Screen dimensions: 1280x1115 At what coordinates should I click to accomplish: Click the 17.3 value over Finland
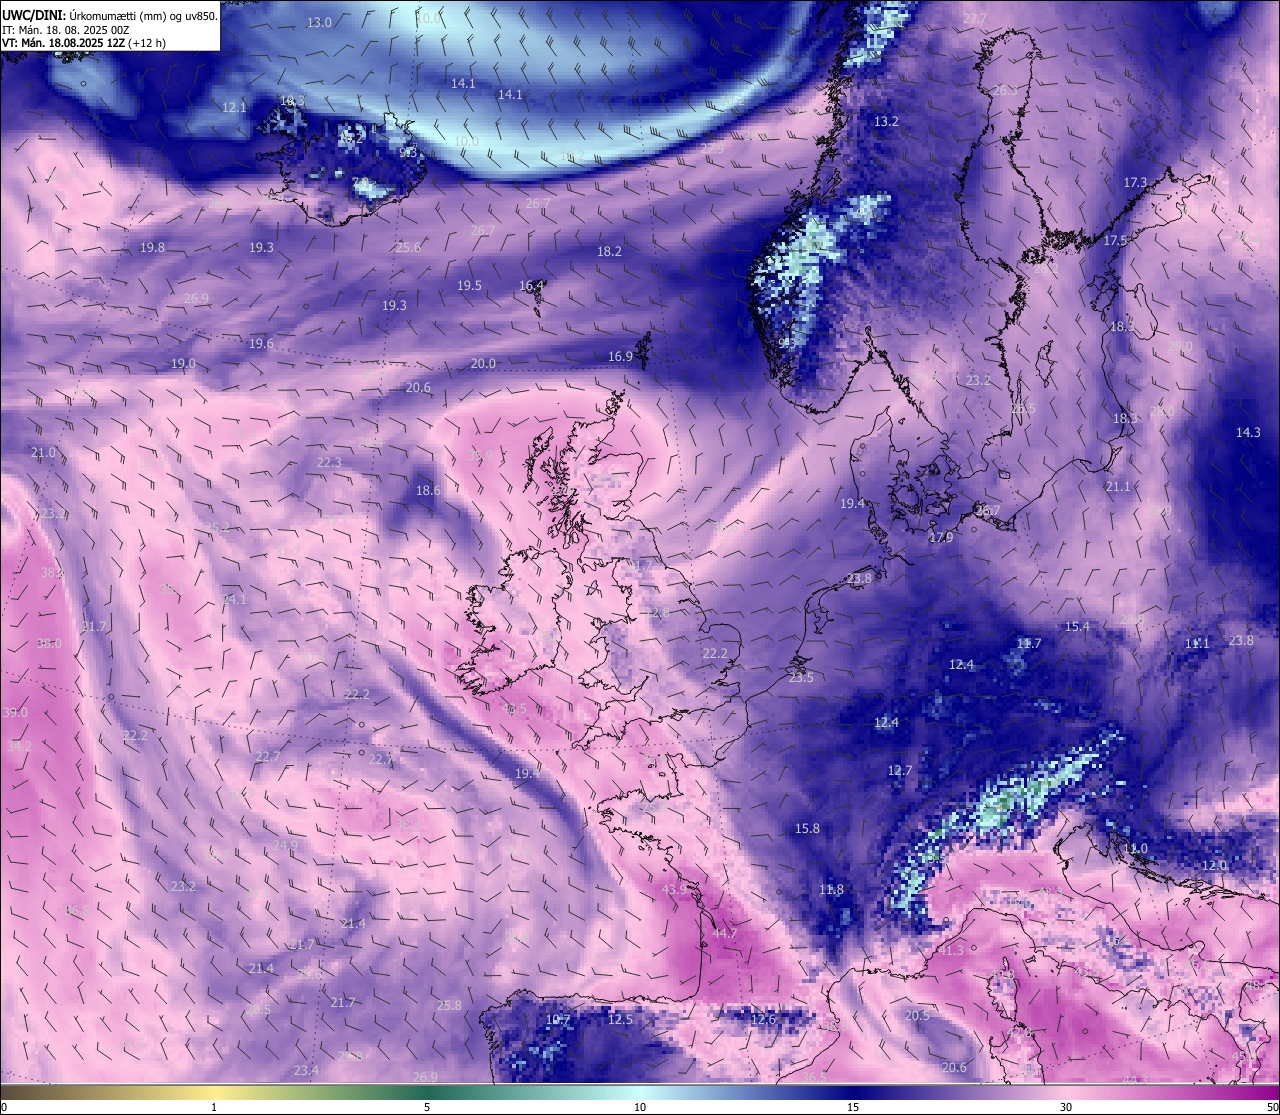coord(1135,183)
